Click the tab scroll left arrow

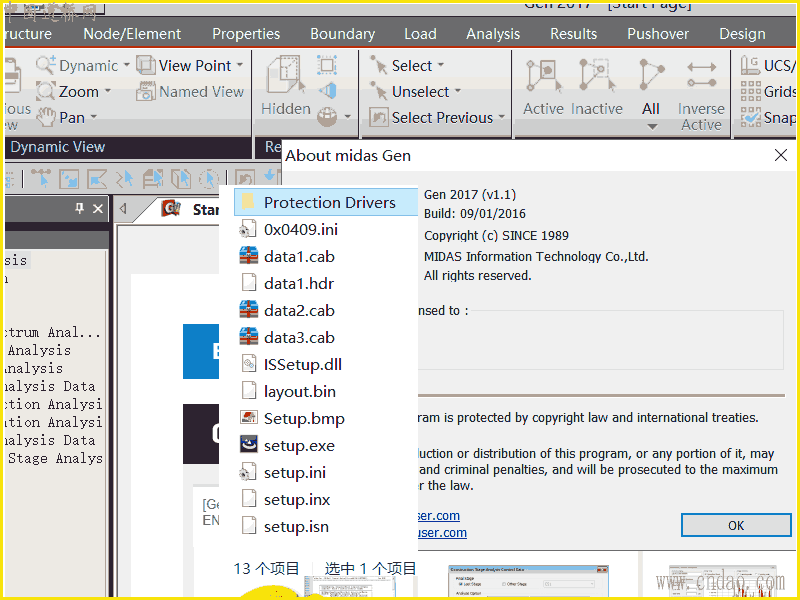point(123,209)
